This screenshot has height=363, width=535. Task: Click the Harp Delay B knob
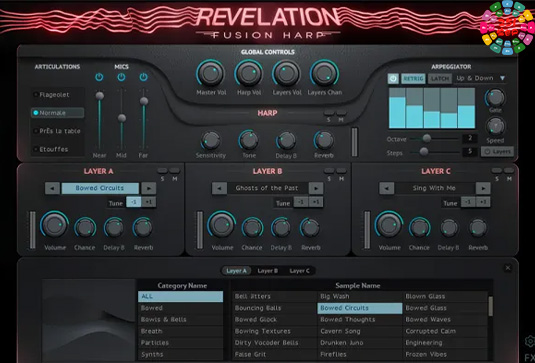tap(286, 140)
